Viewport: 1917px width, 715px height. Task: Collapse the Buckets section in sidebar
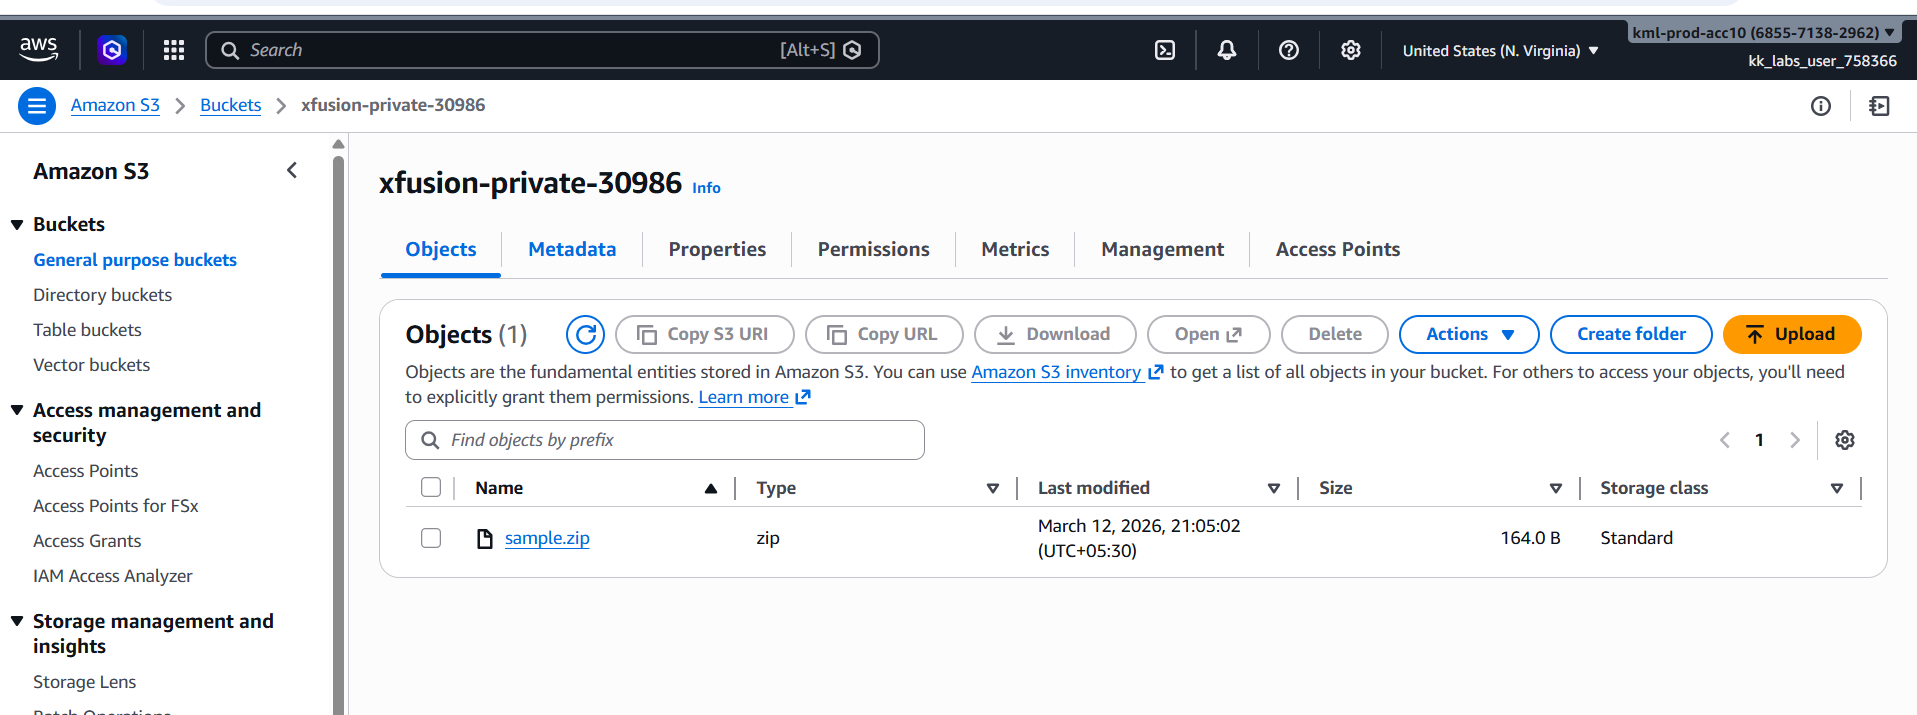pyautogui.click(x=17, y=225)
